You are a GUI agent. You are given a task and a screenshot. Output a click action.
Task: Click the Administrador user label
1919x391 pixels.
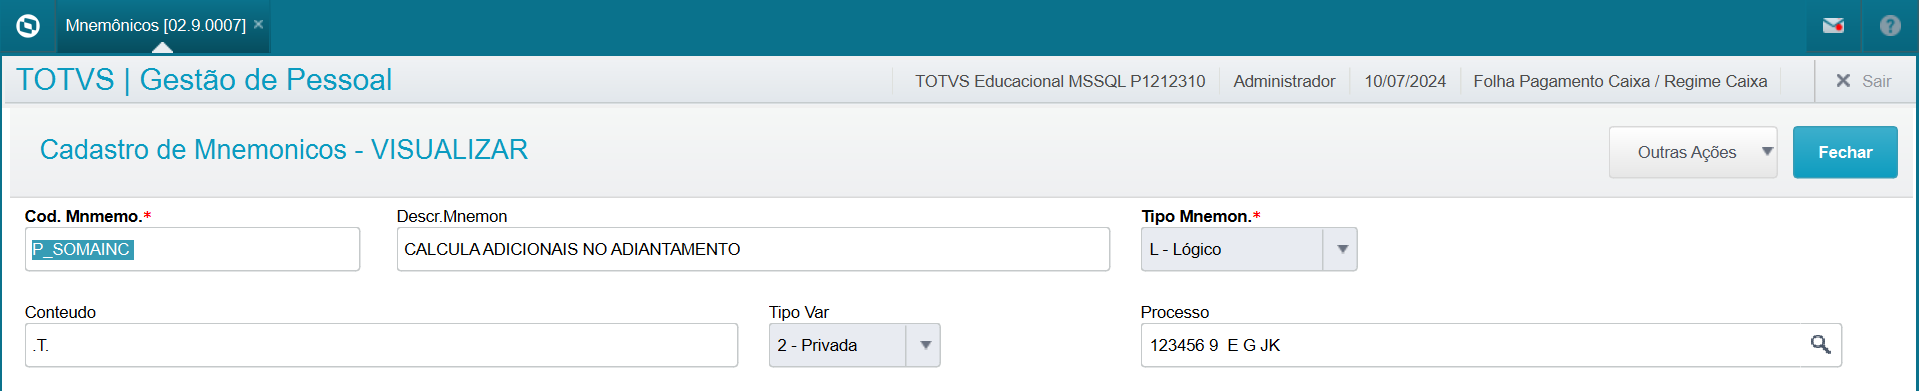click(1284, 81)
